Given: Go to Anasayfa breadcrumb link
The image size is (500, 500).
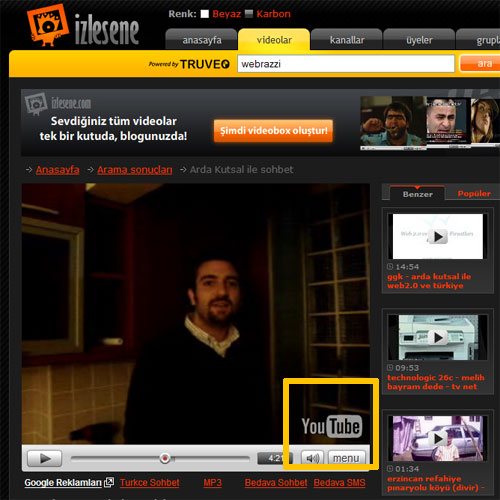Looking at the screenshot, I should tap(58, 170).
